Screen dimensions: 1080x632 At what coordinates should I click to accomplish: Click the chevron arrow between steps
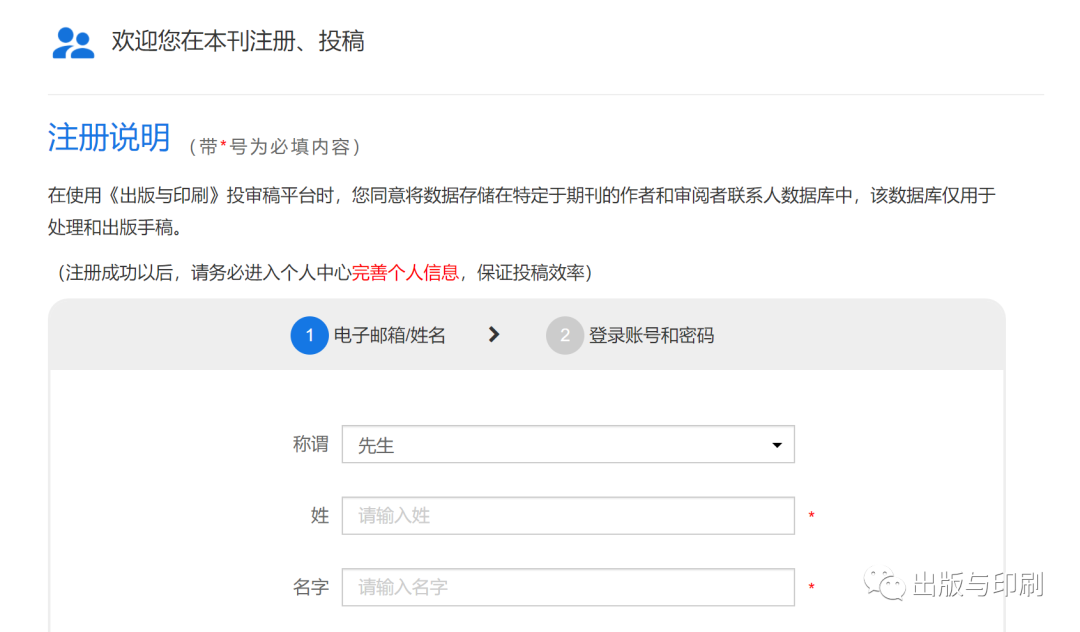point(494,335)
